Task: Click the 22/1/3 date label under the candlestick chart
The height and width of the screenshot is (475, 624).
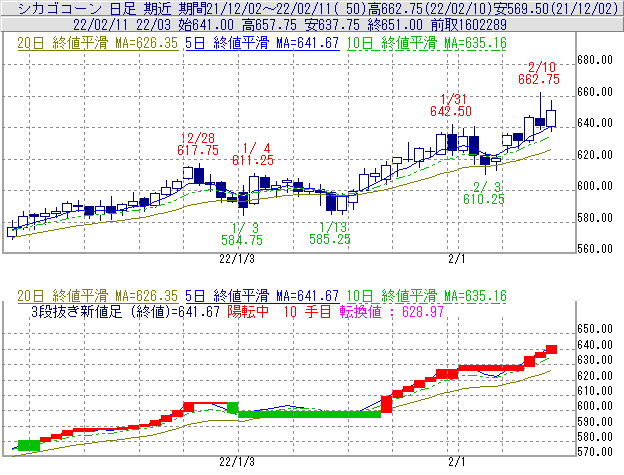Action: (237, 259)
